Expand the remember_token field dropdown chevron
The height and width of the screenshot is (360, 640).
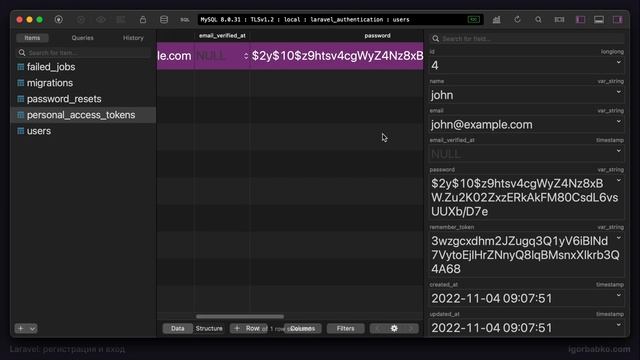click(619, 238)
